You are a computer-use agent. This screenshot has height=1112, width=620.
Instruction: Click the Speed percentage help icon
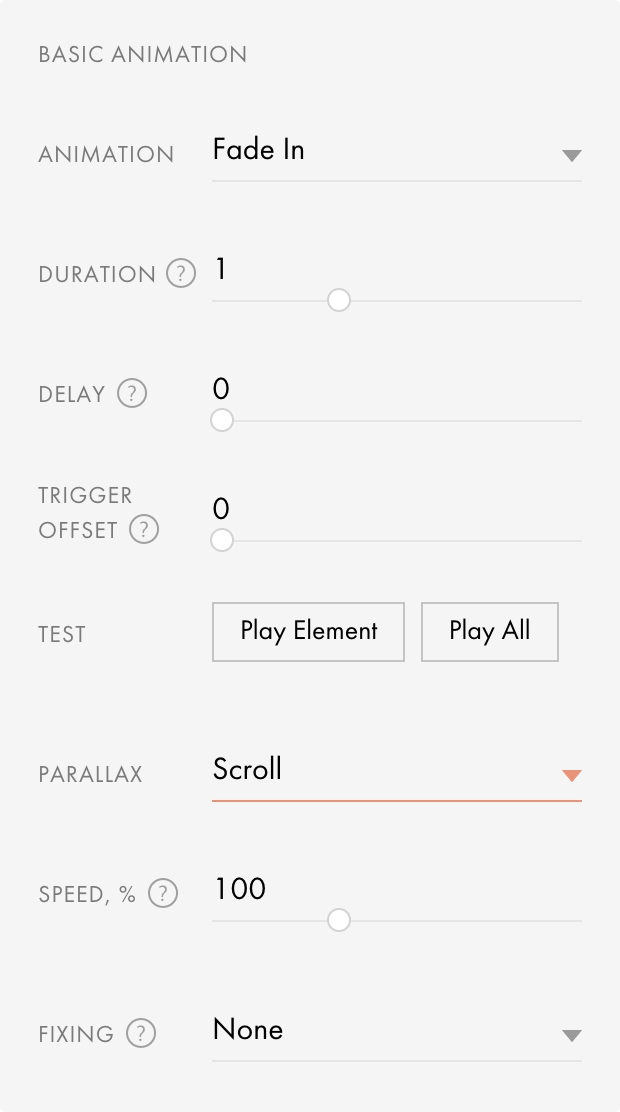(x=163, y=893)
